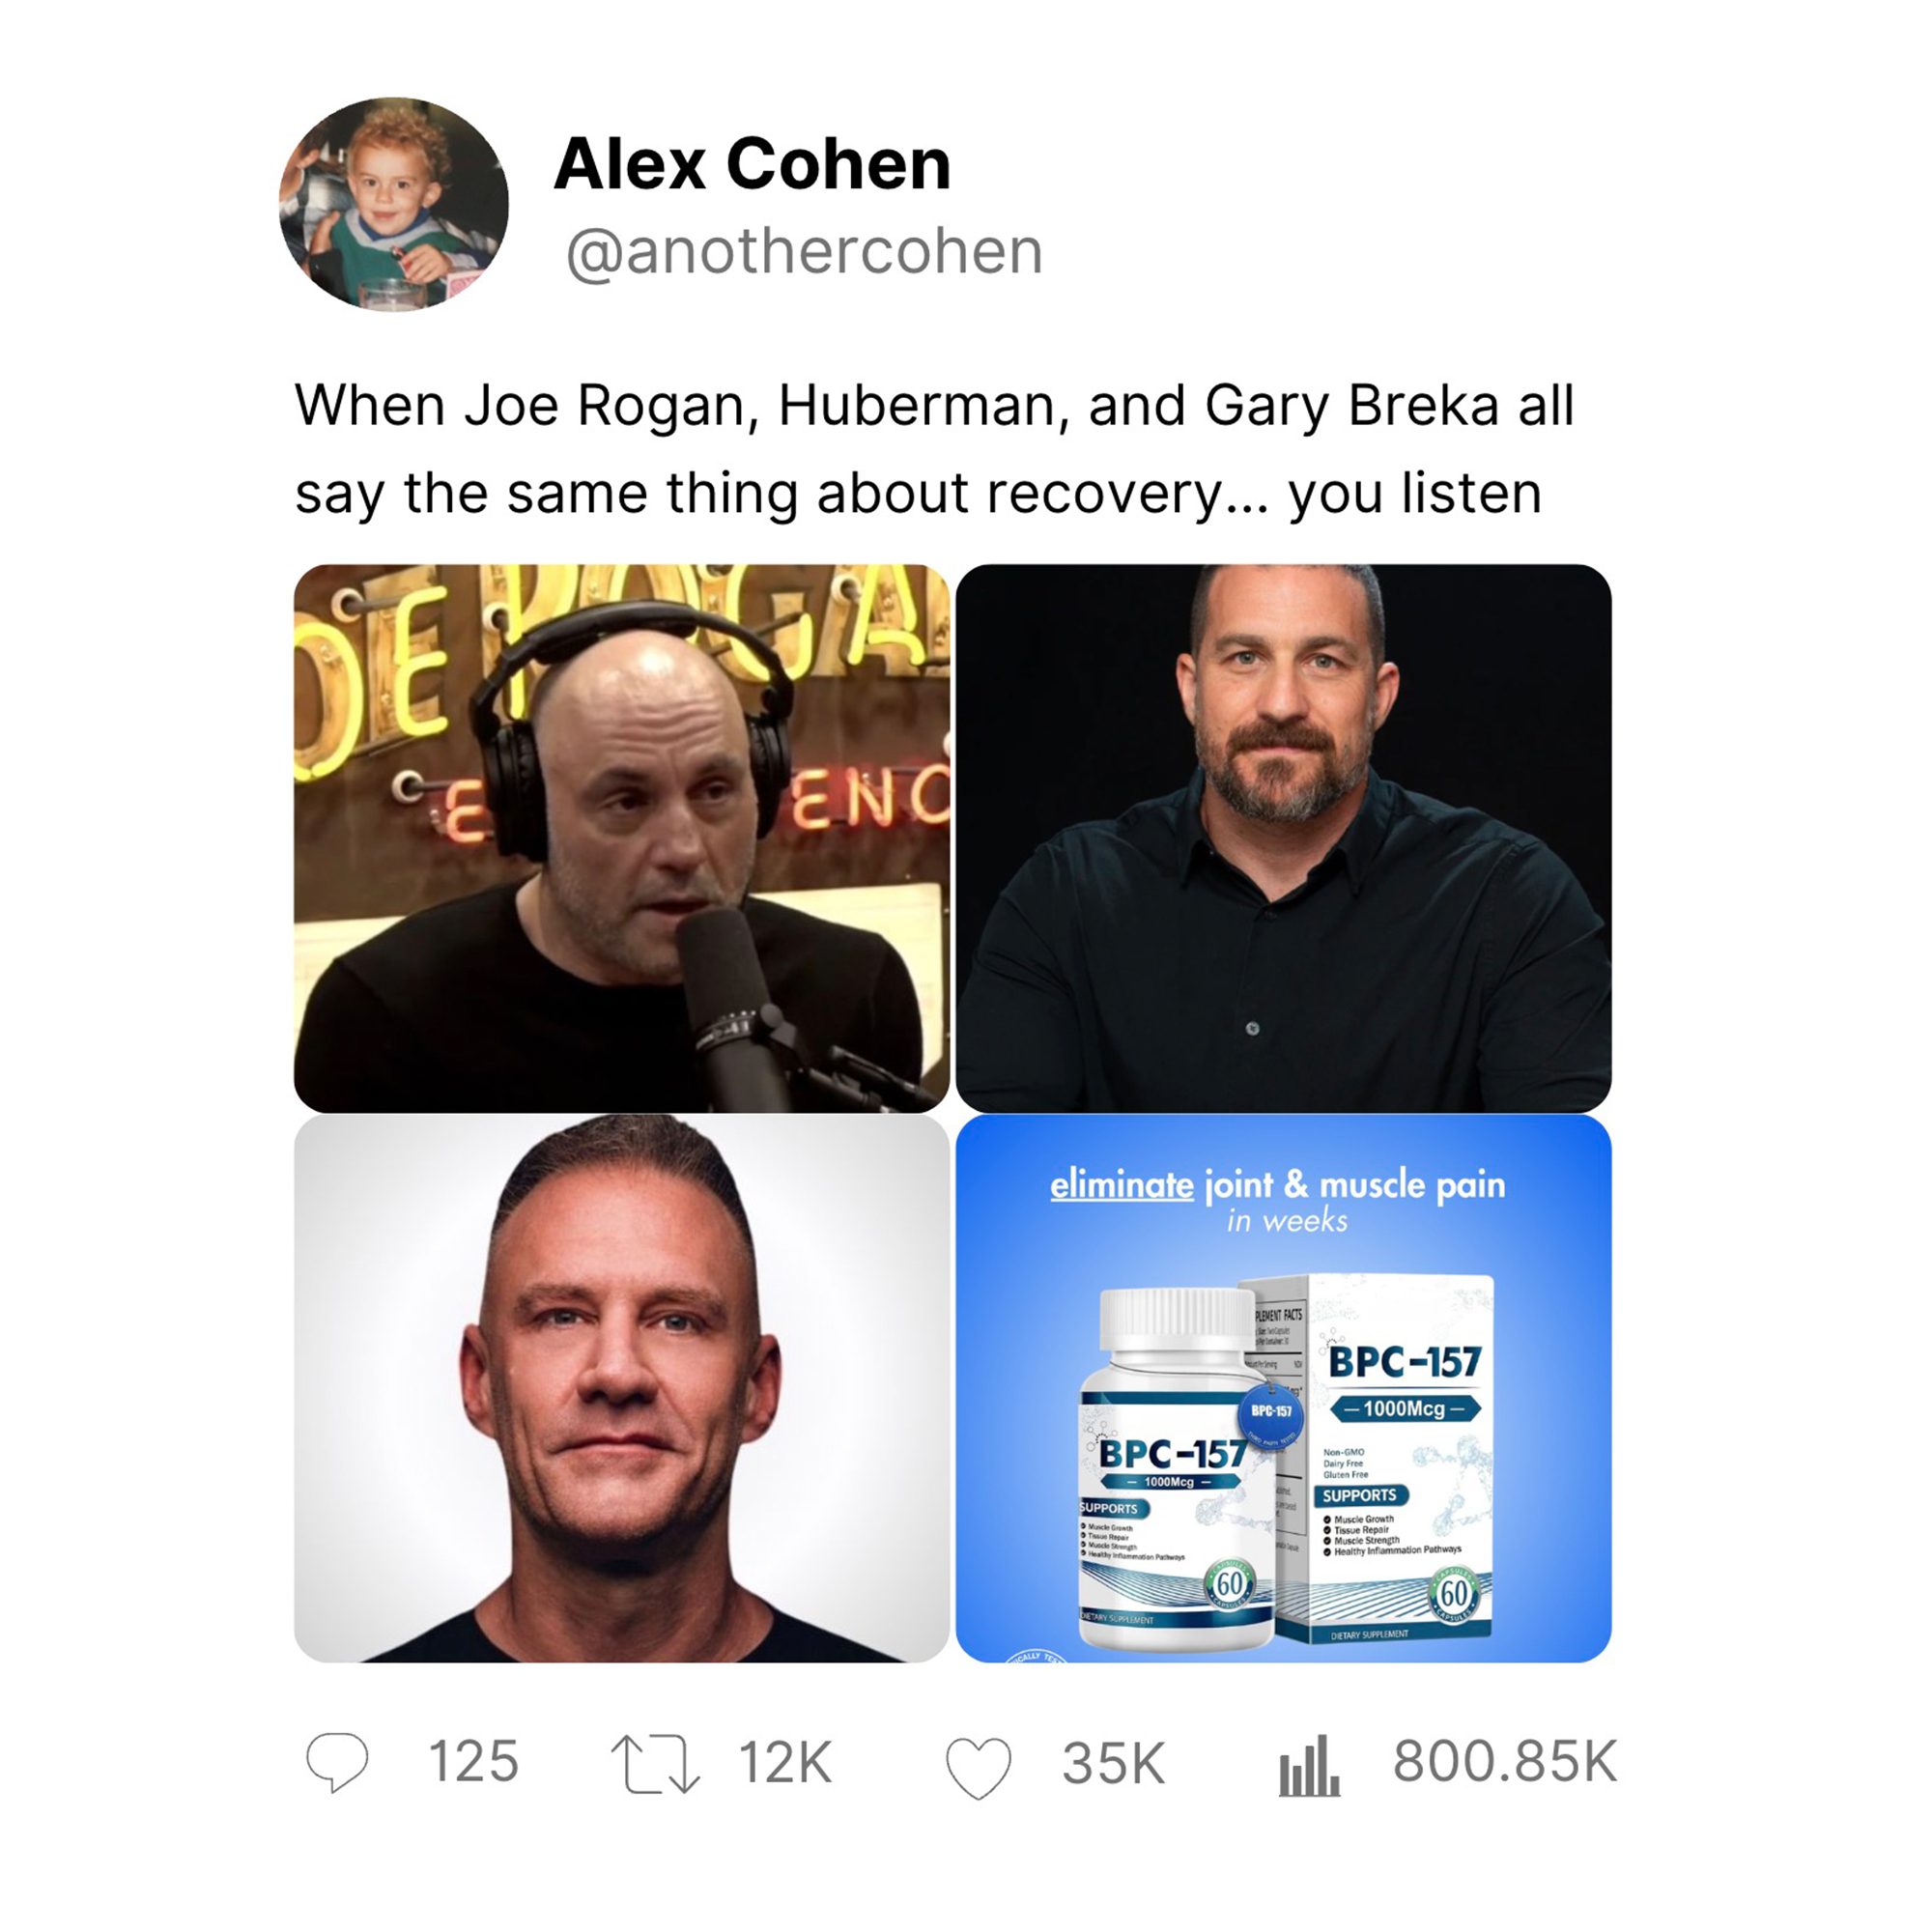Click the underlined word eliminate in ad
Screen dimensions: 1932x1932
1121,1185
